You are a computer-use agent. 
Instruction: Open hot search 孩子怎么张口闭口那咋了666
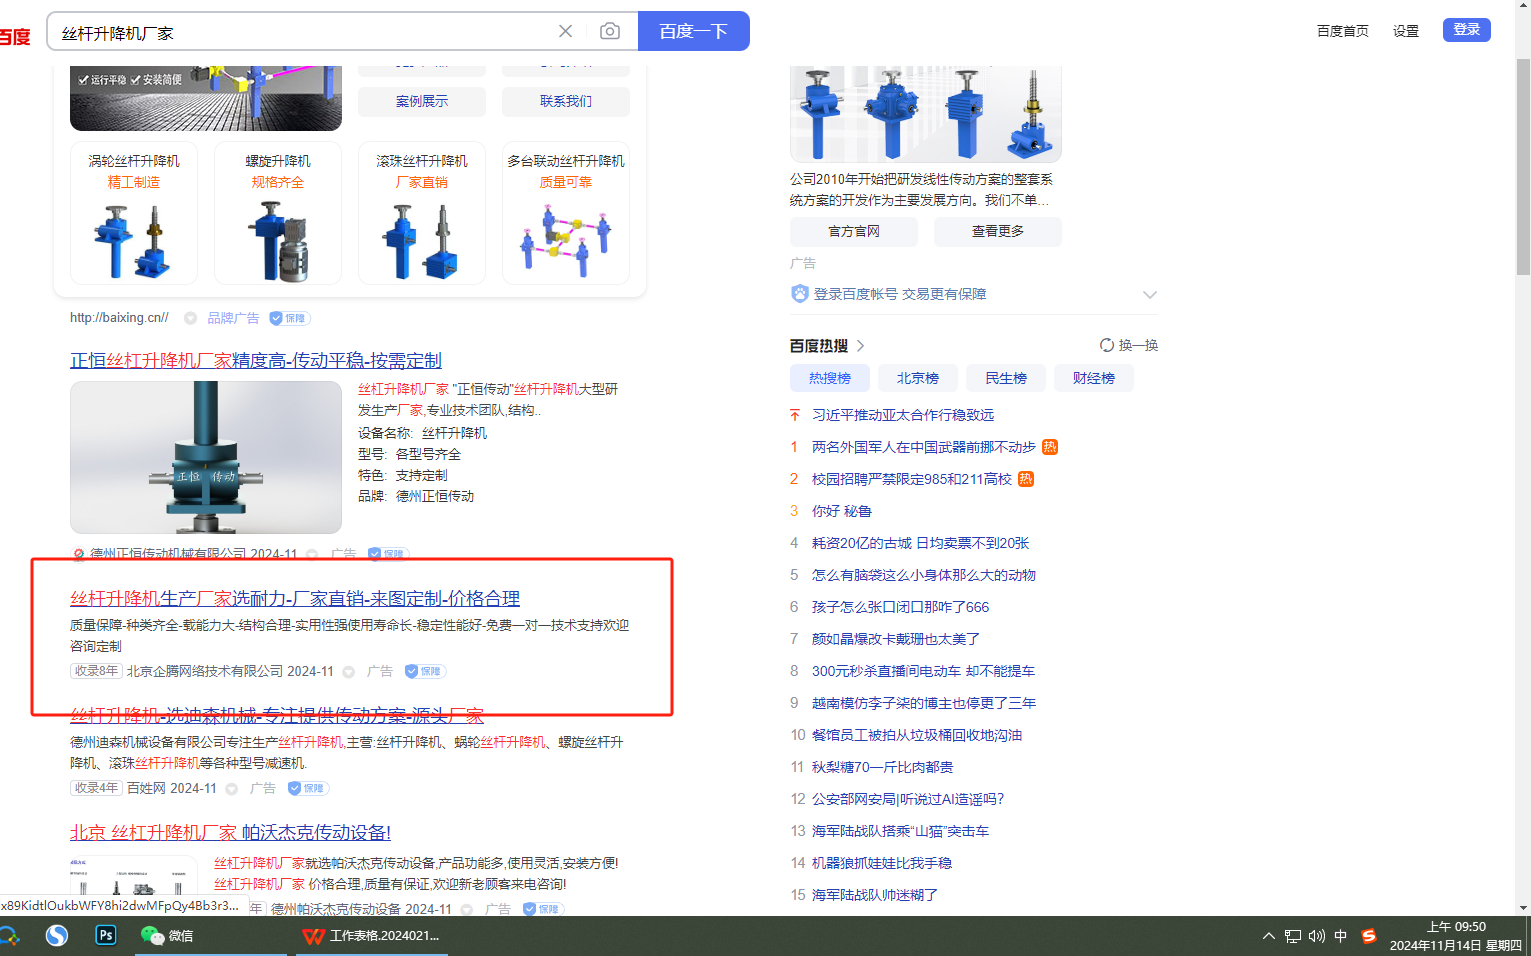(x=901, y=607)
